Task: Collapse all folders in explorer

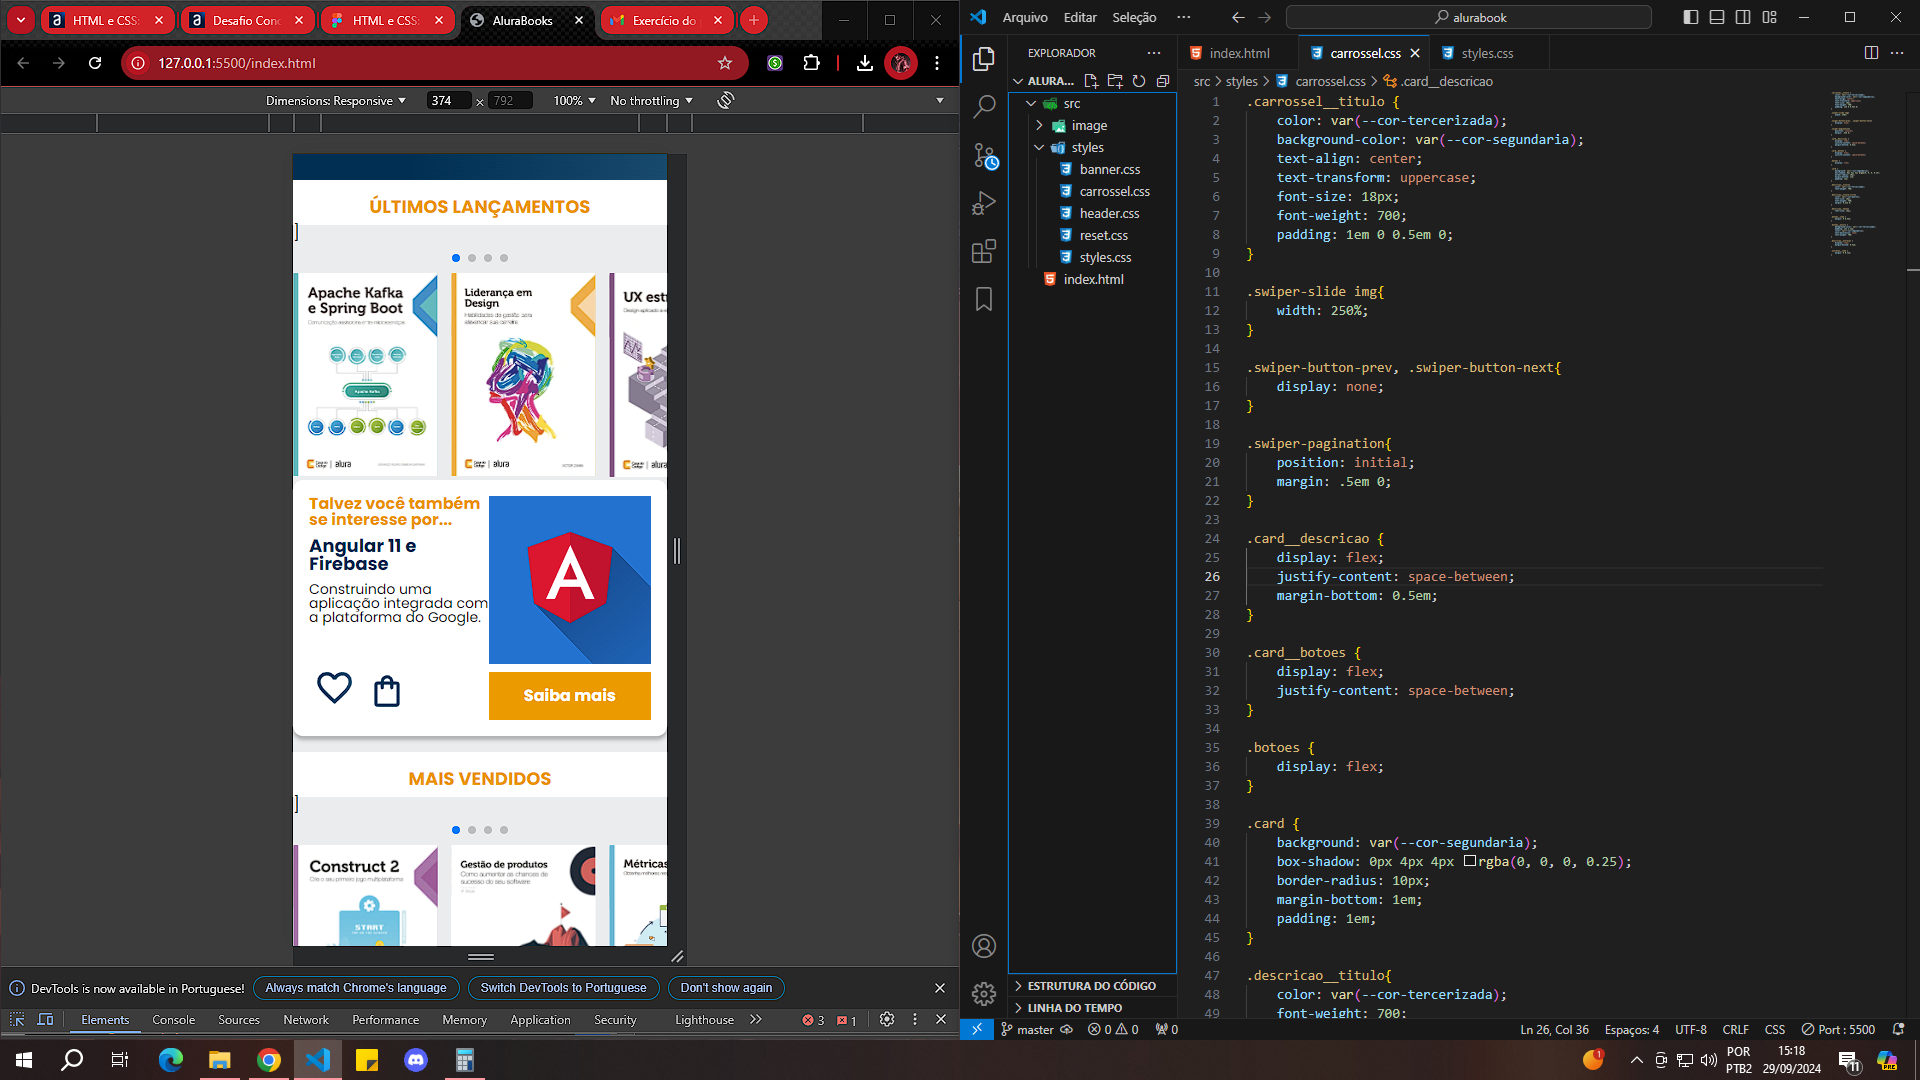Action: (1163, 81)
